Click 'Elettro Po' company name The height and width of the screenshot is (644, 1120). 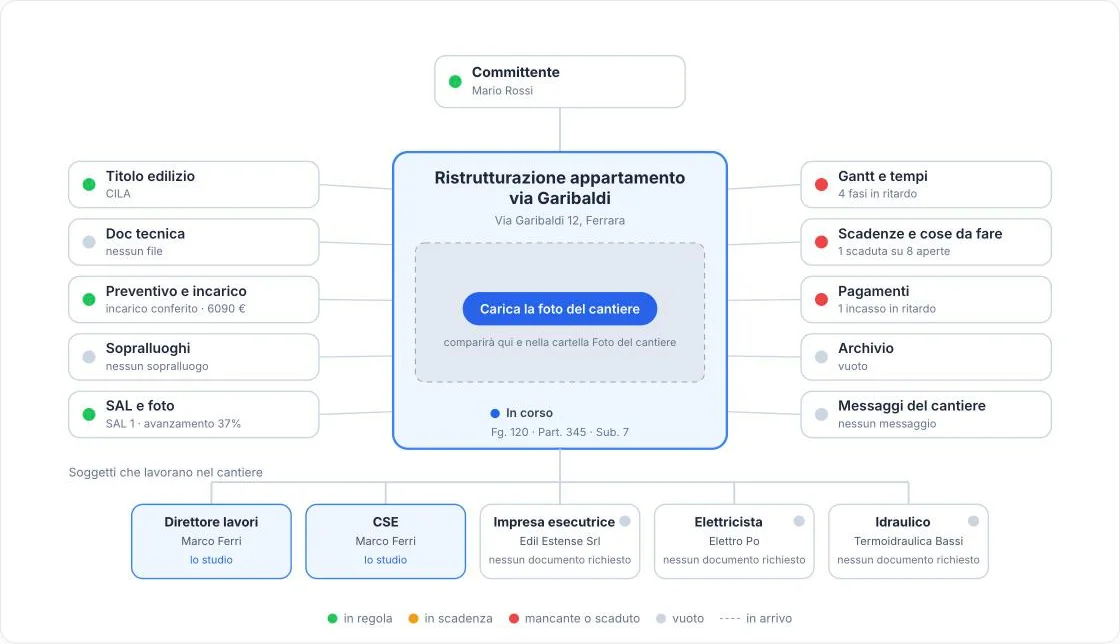coord(734,541)
